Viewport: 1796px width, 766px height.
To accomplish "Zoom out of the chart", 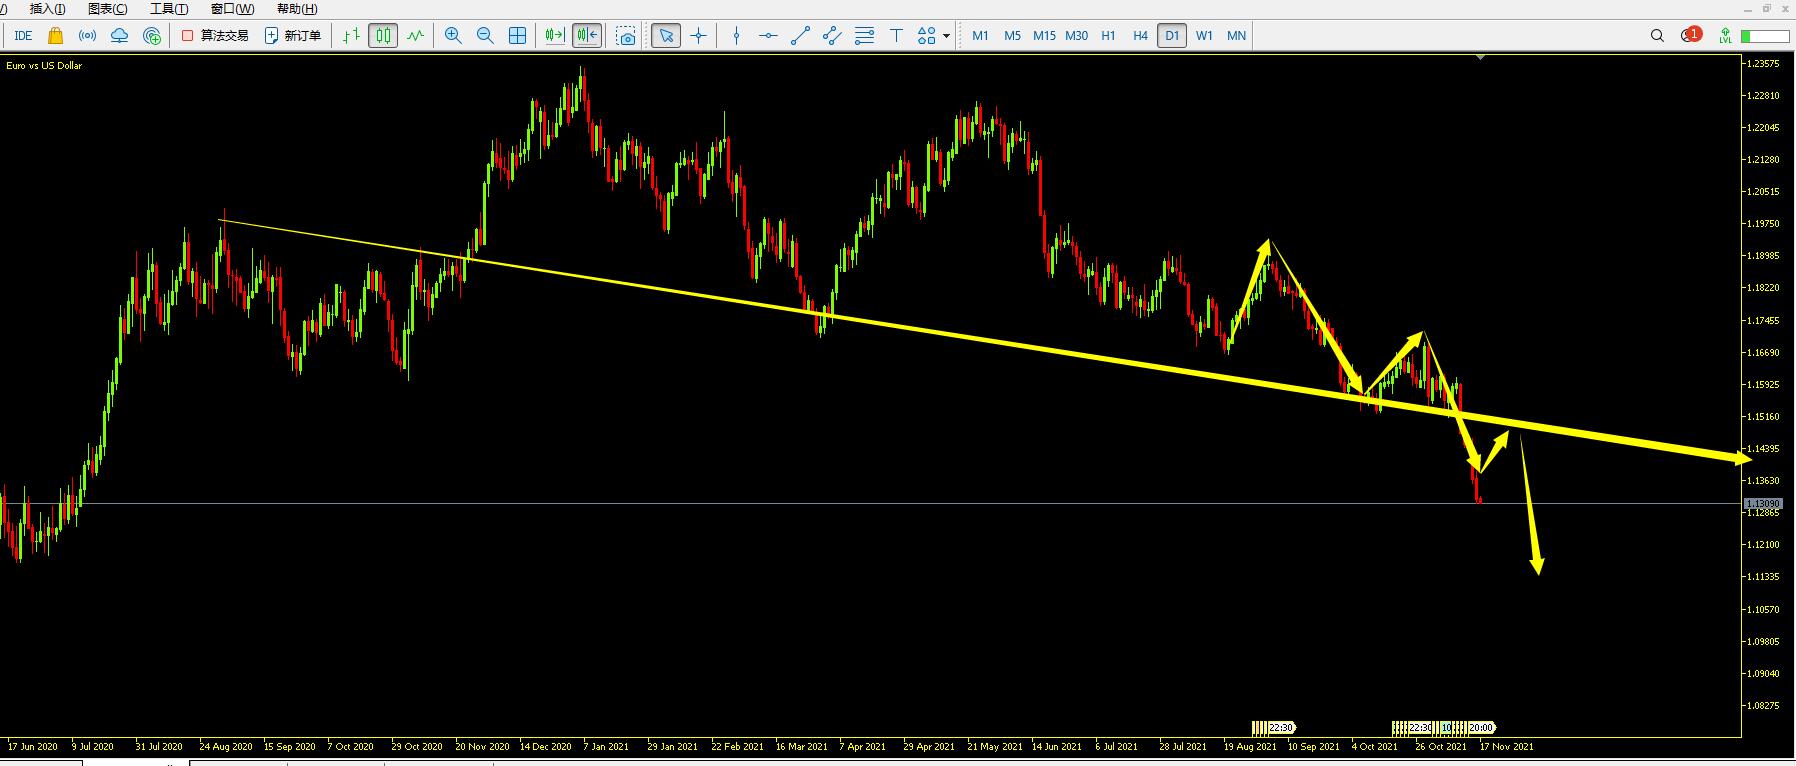I will tap(485, 36).
